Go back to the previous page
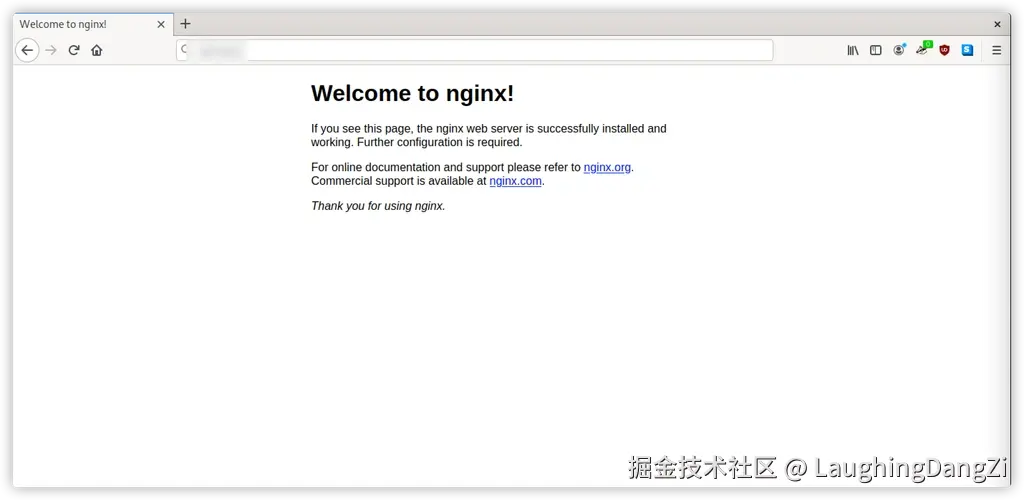Viewport: 1024px width, 500px height. tap(27, 50)
